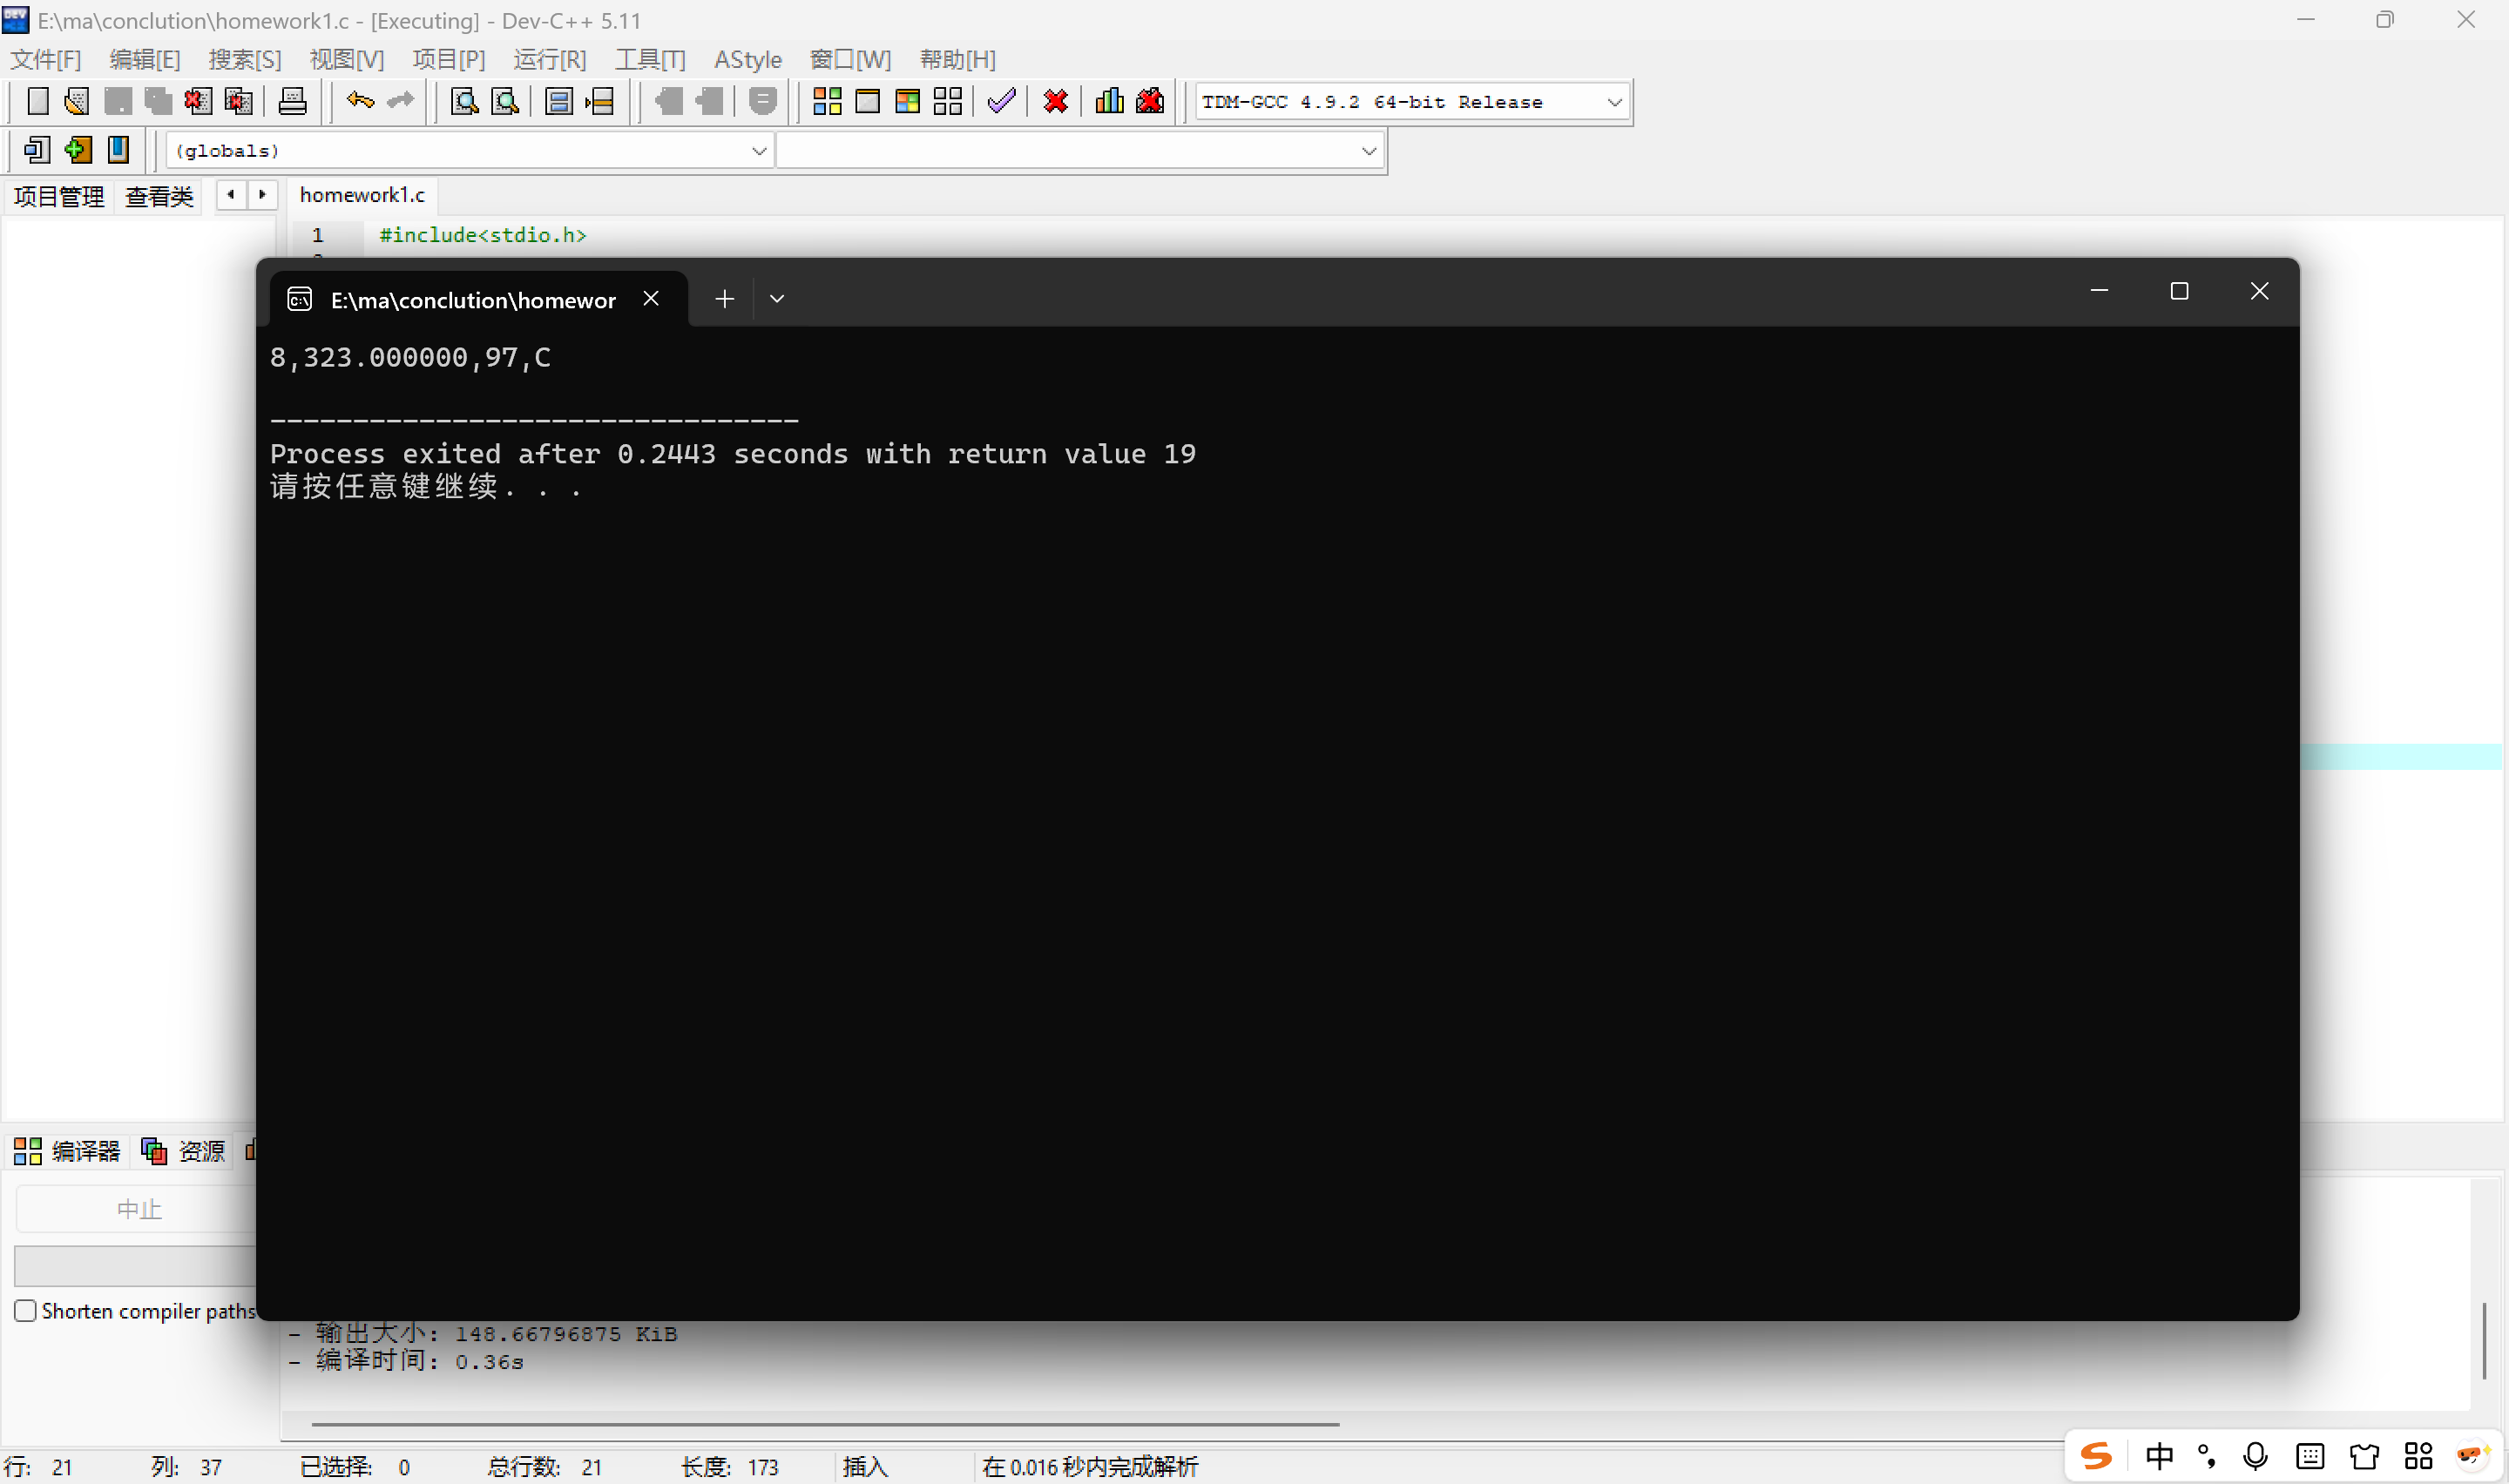Viewport: 2509px width, 1484px height.
Task: Click the New file toolbar icon
Action: (x=37, y=101)
